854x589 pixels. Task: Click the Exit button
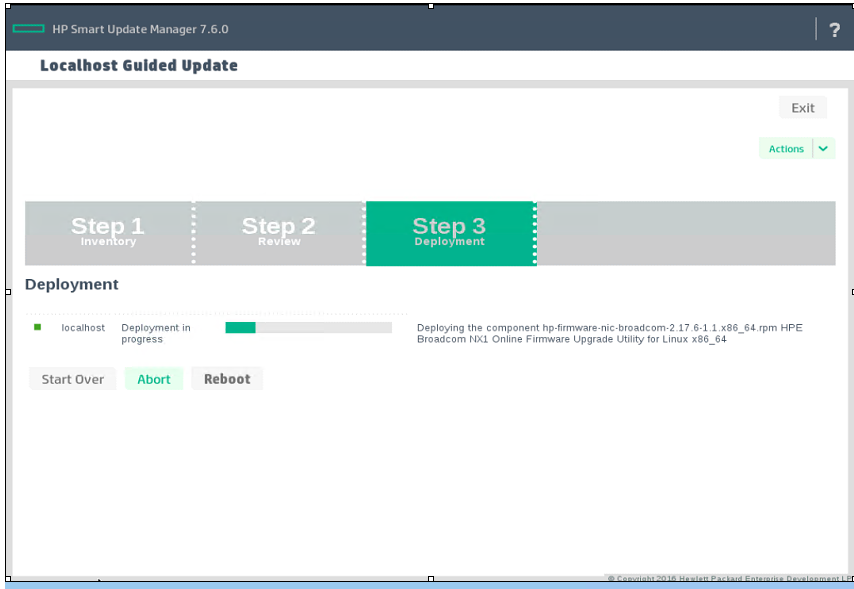pos(803,108)
